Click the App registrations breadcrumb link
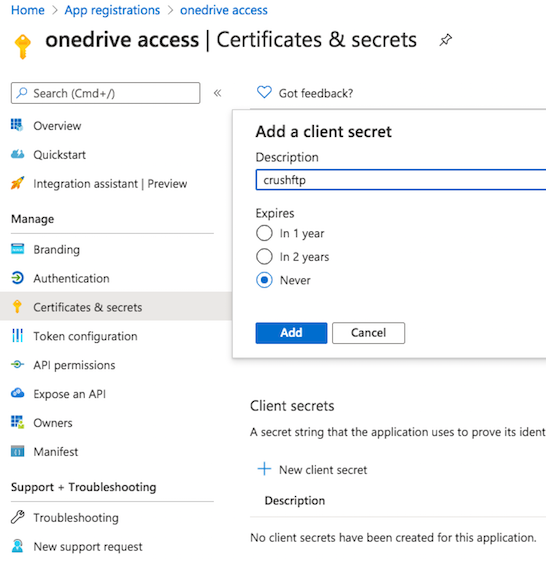The width and height of the screenshot is (546, 567). pyautogui.click(x=112, y=10)
